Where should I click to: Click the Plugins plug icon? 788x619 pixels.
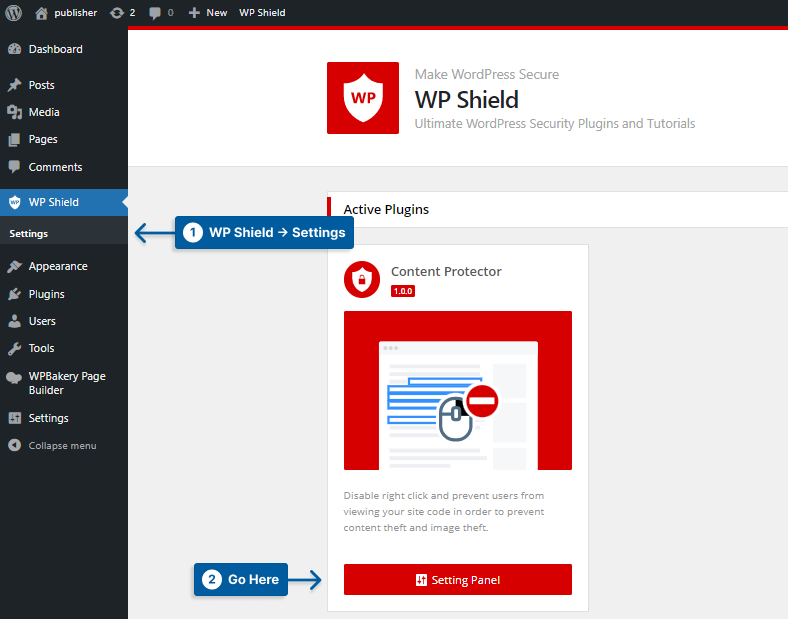point(15,294)
